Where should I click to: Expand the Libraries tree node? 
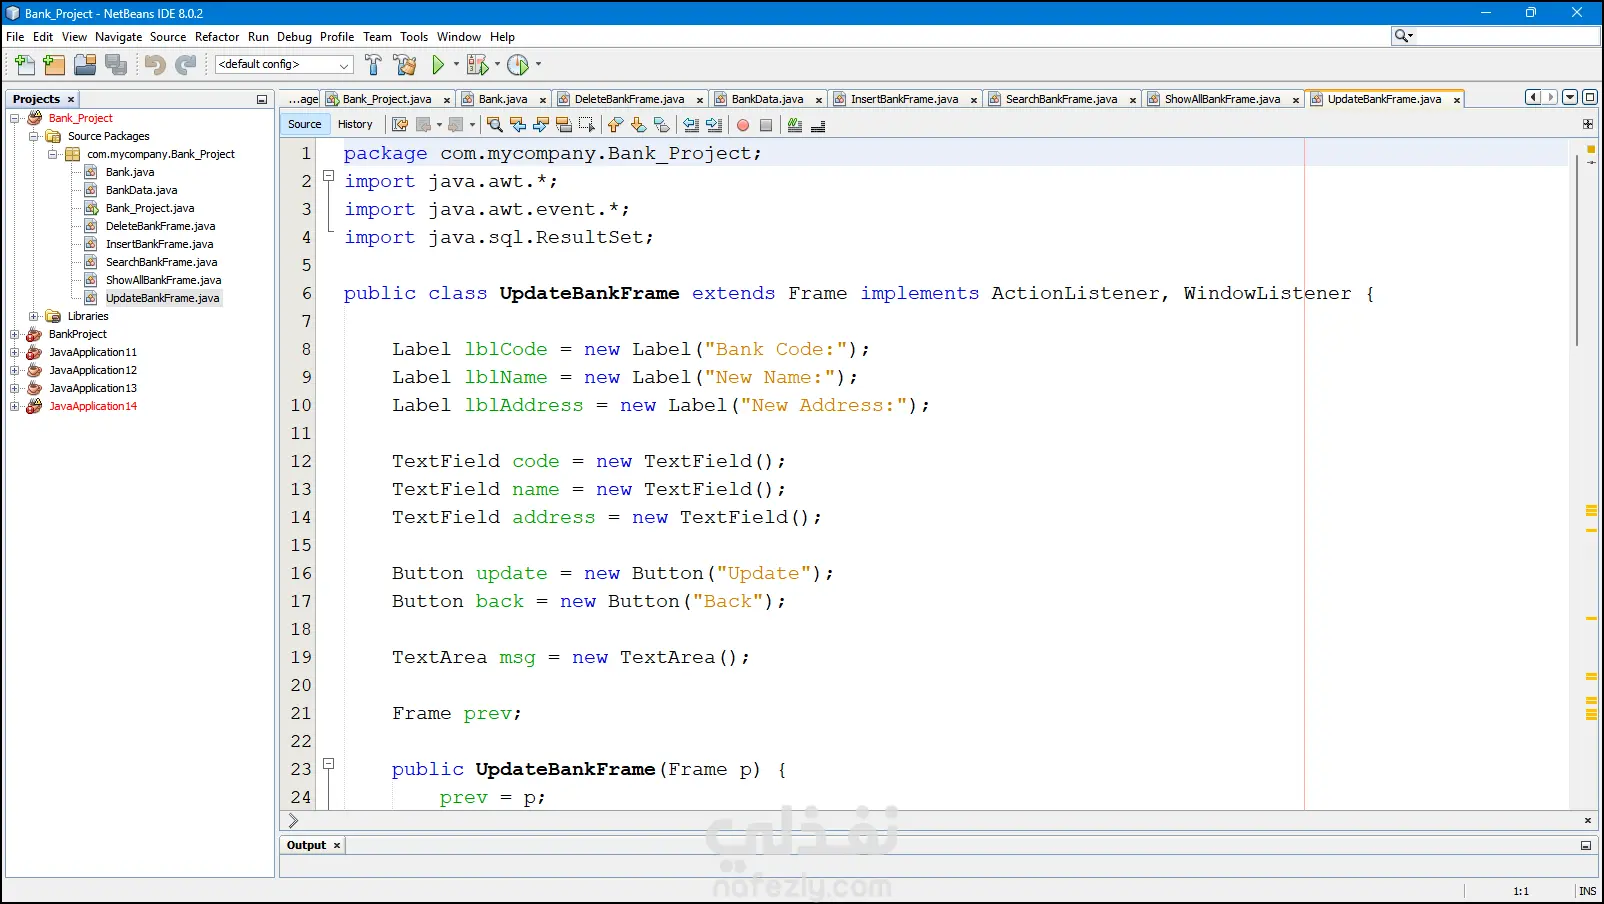click(x=34, y=316)
